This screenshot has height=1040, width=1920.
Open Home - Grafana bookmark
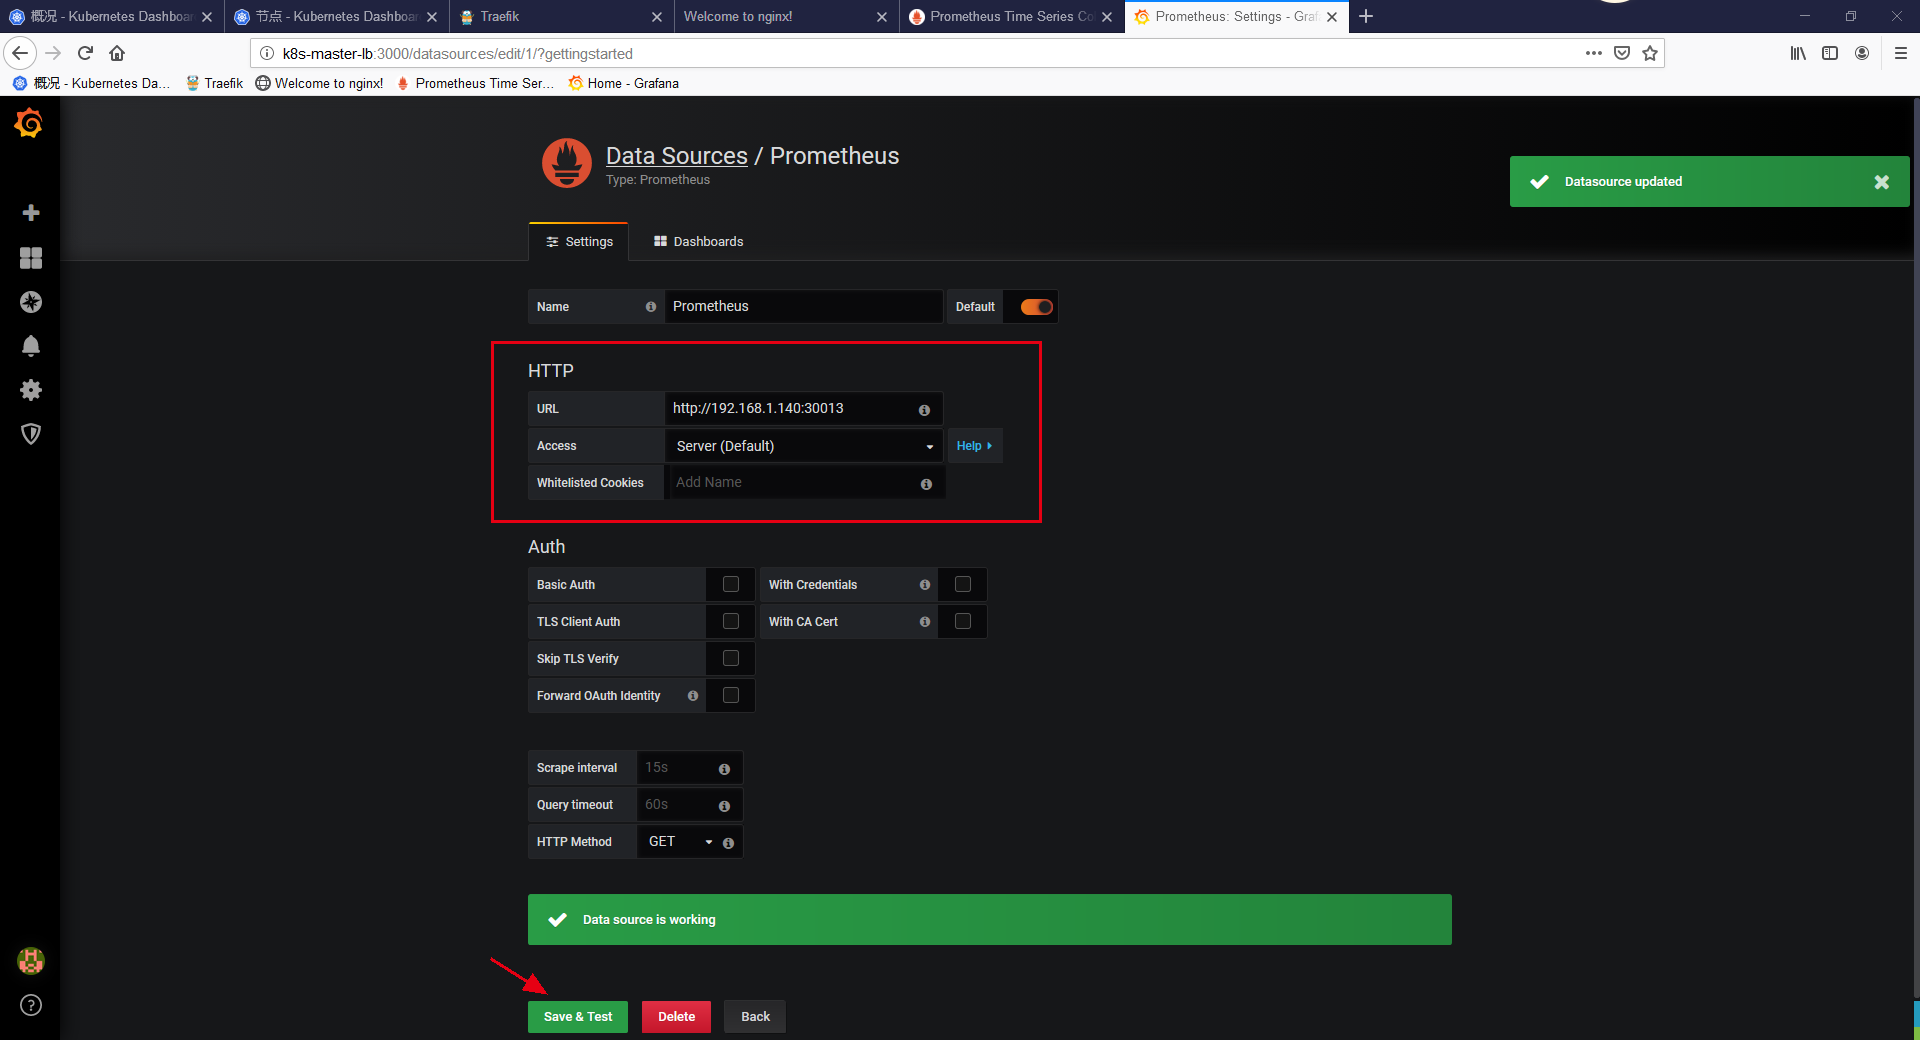point(623,83)
